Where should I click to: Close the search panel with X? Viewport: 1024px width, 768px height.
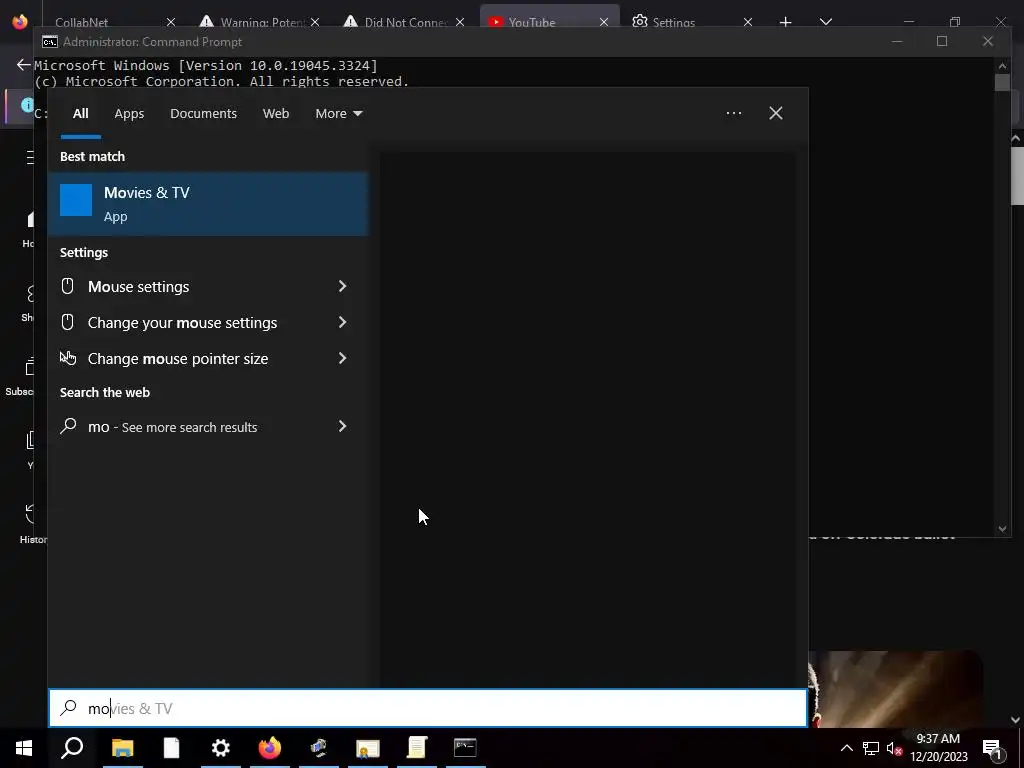(x=776, y=113)
